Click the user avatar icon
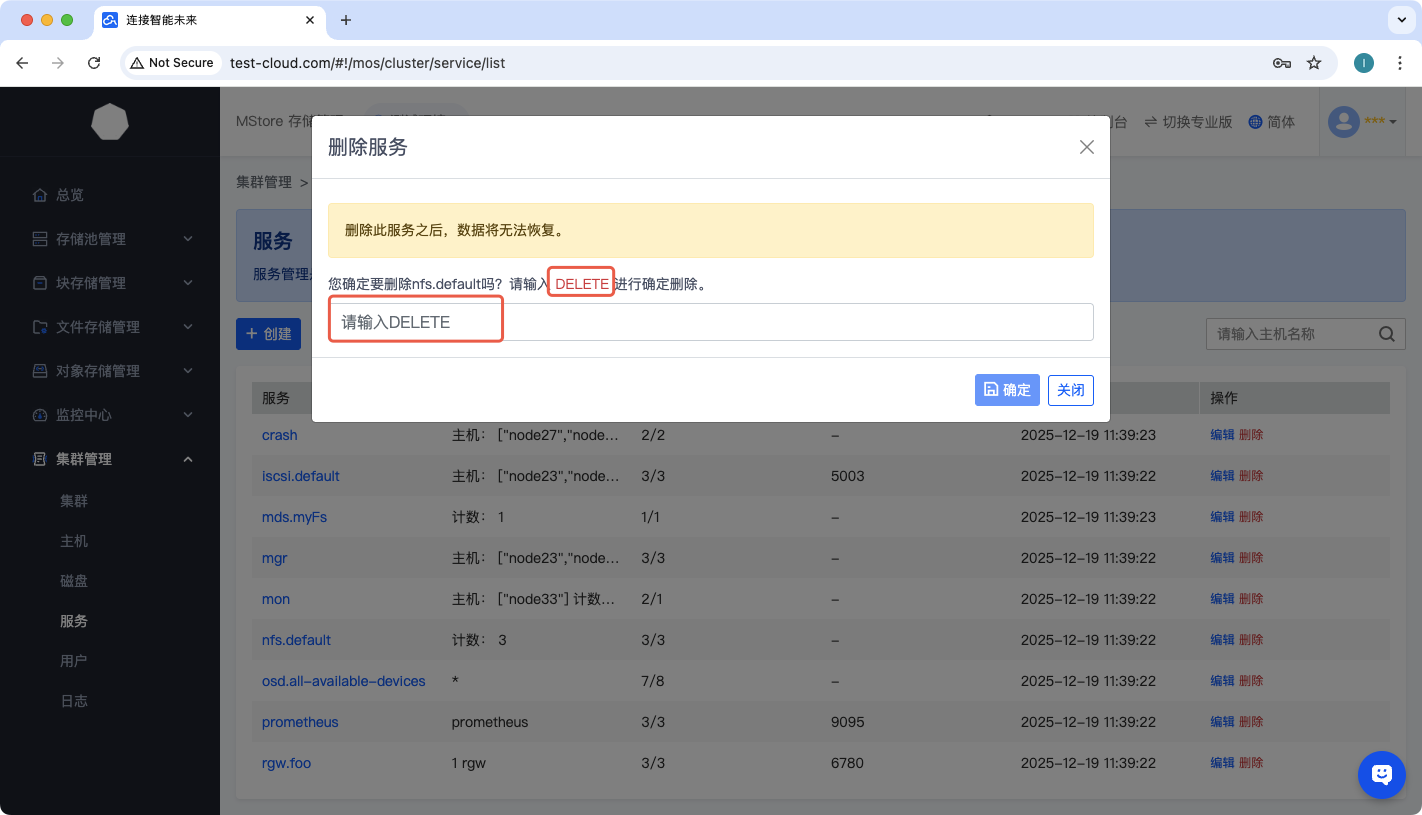The width and height of the screenshot is (1422, 815). point(1342,122)
